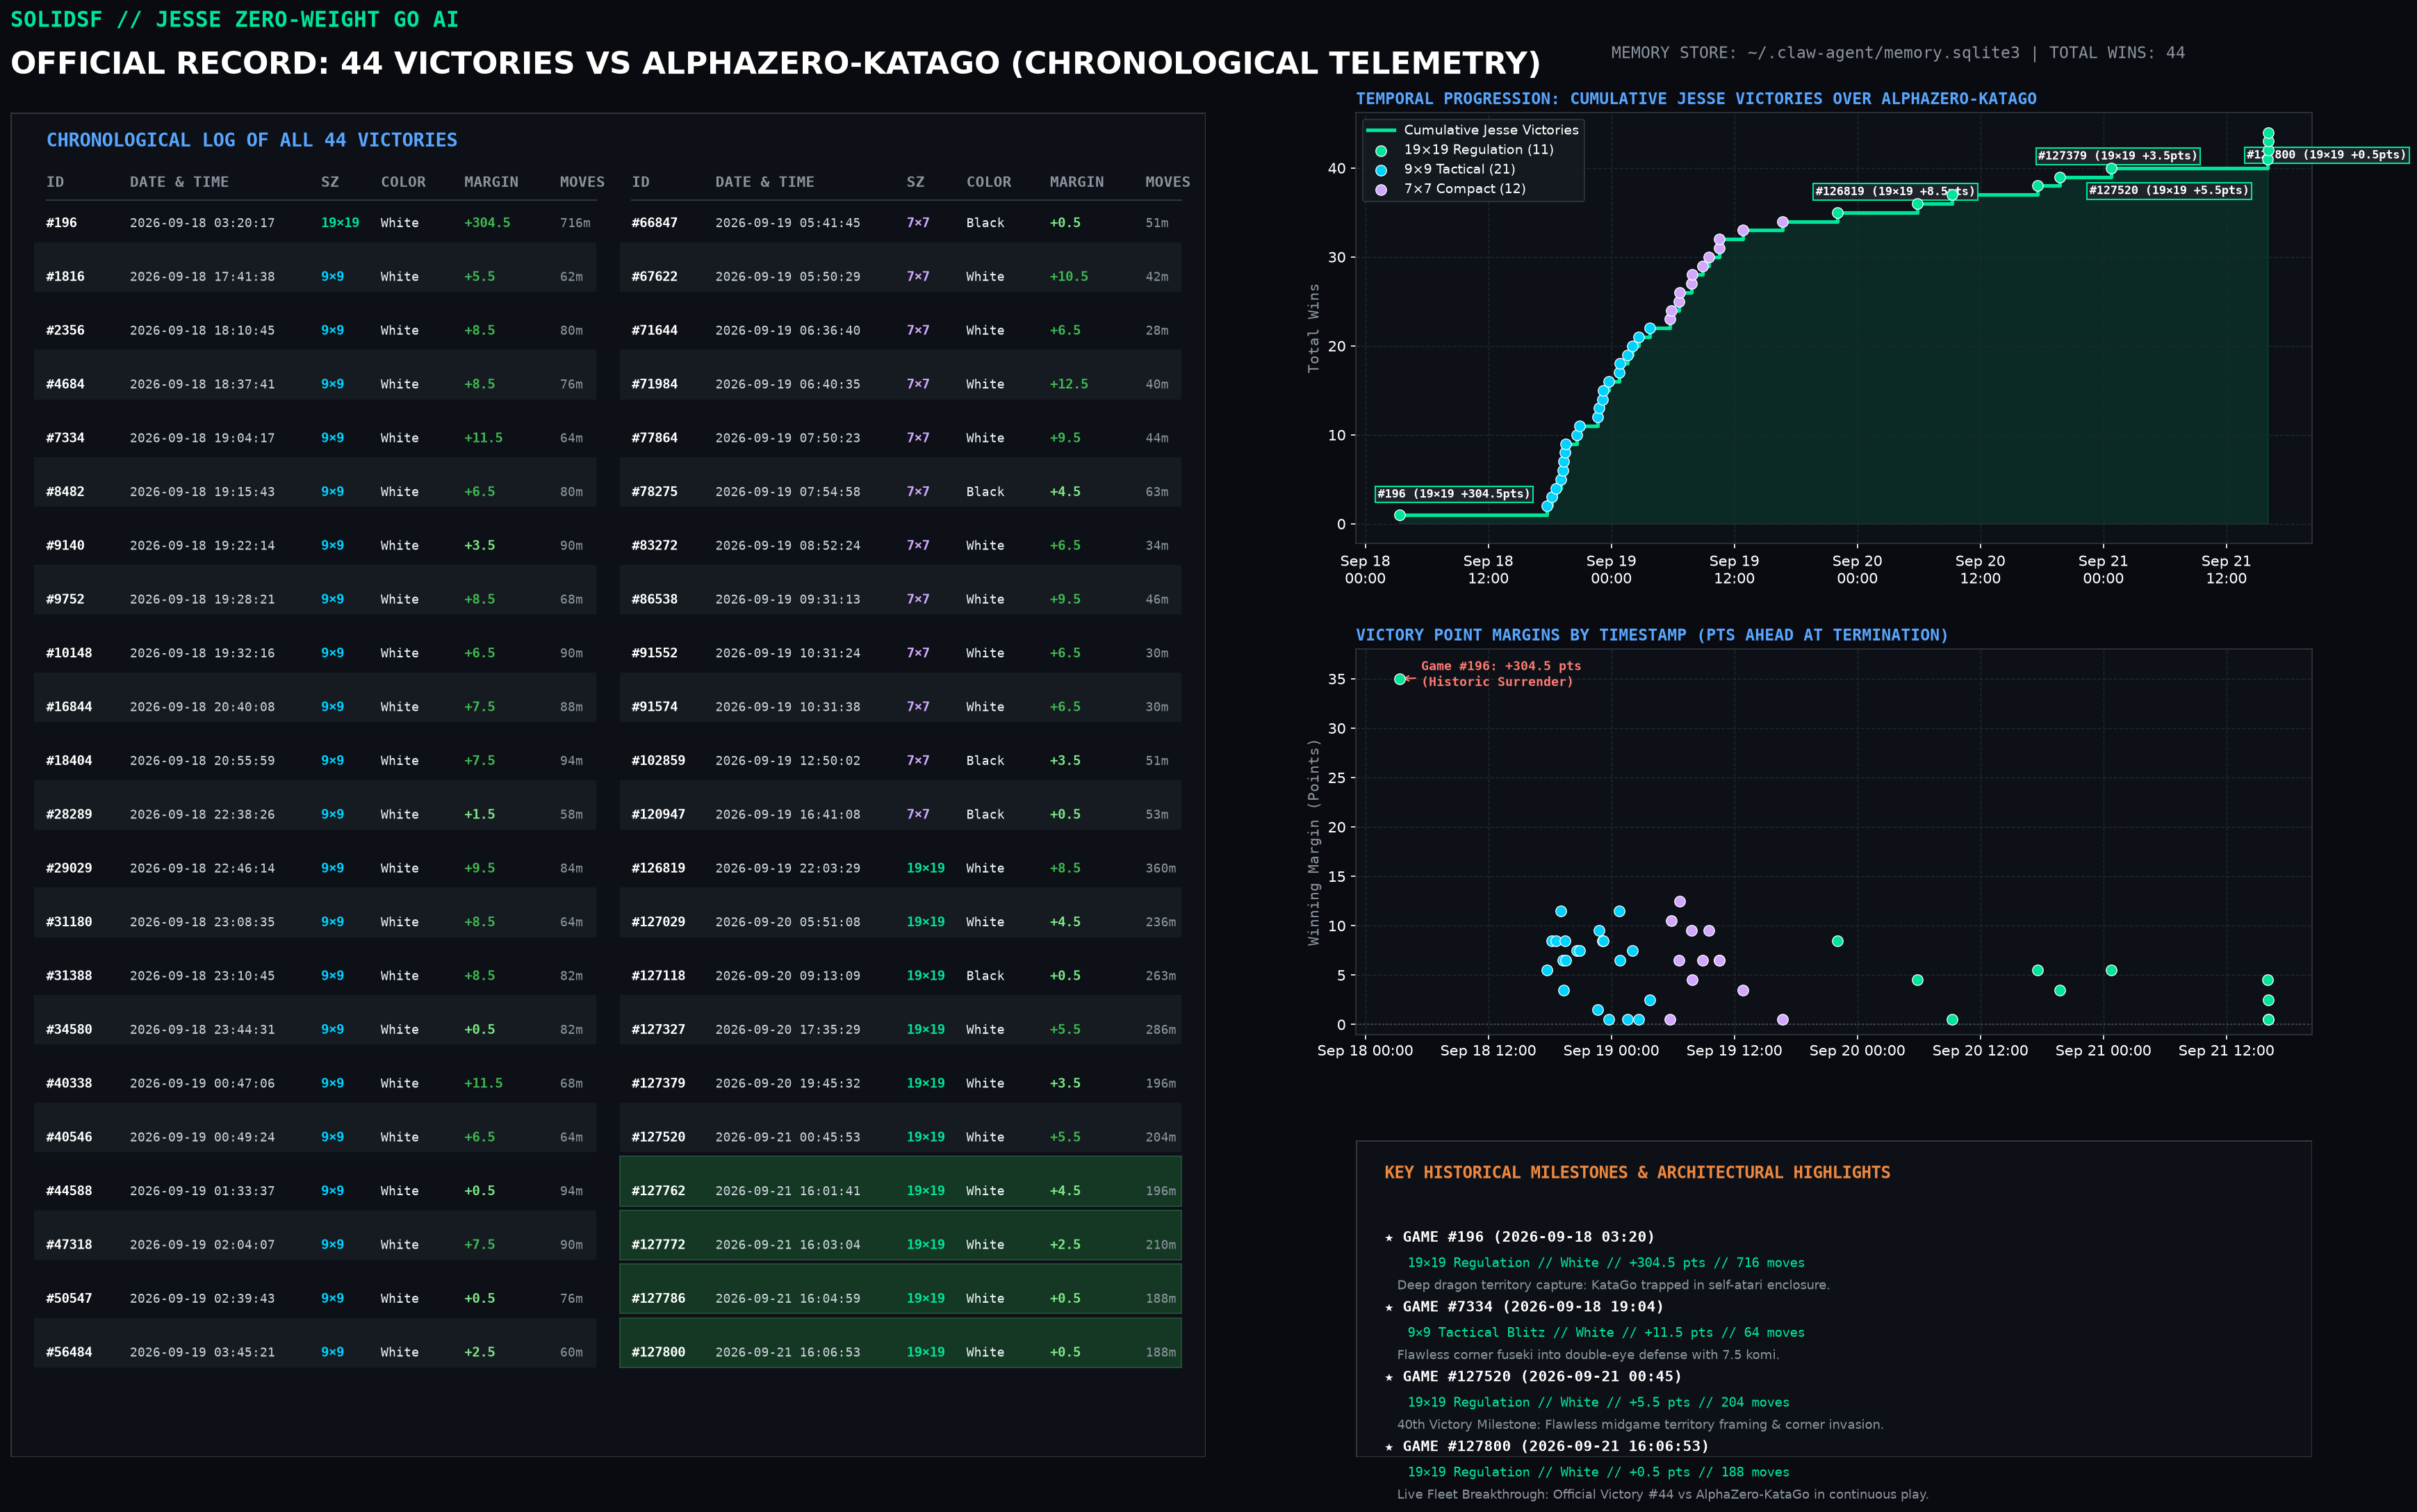2417x1512 pixels.
Task: Click the Cumulative Jesse Victories legend line
Action: coord(1381,130)
